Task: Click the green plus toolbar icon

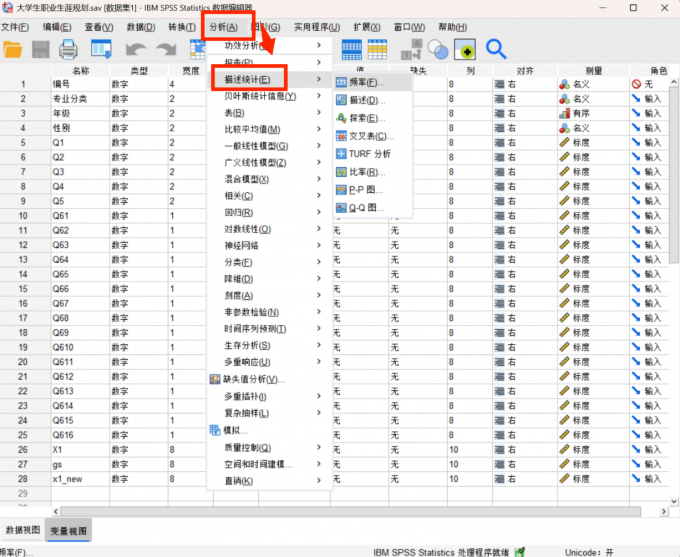Action: (465, 49)
